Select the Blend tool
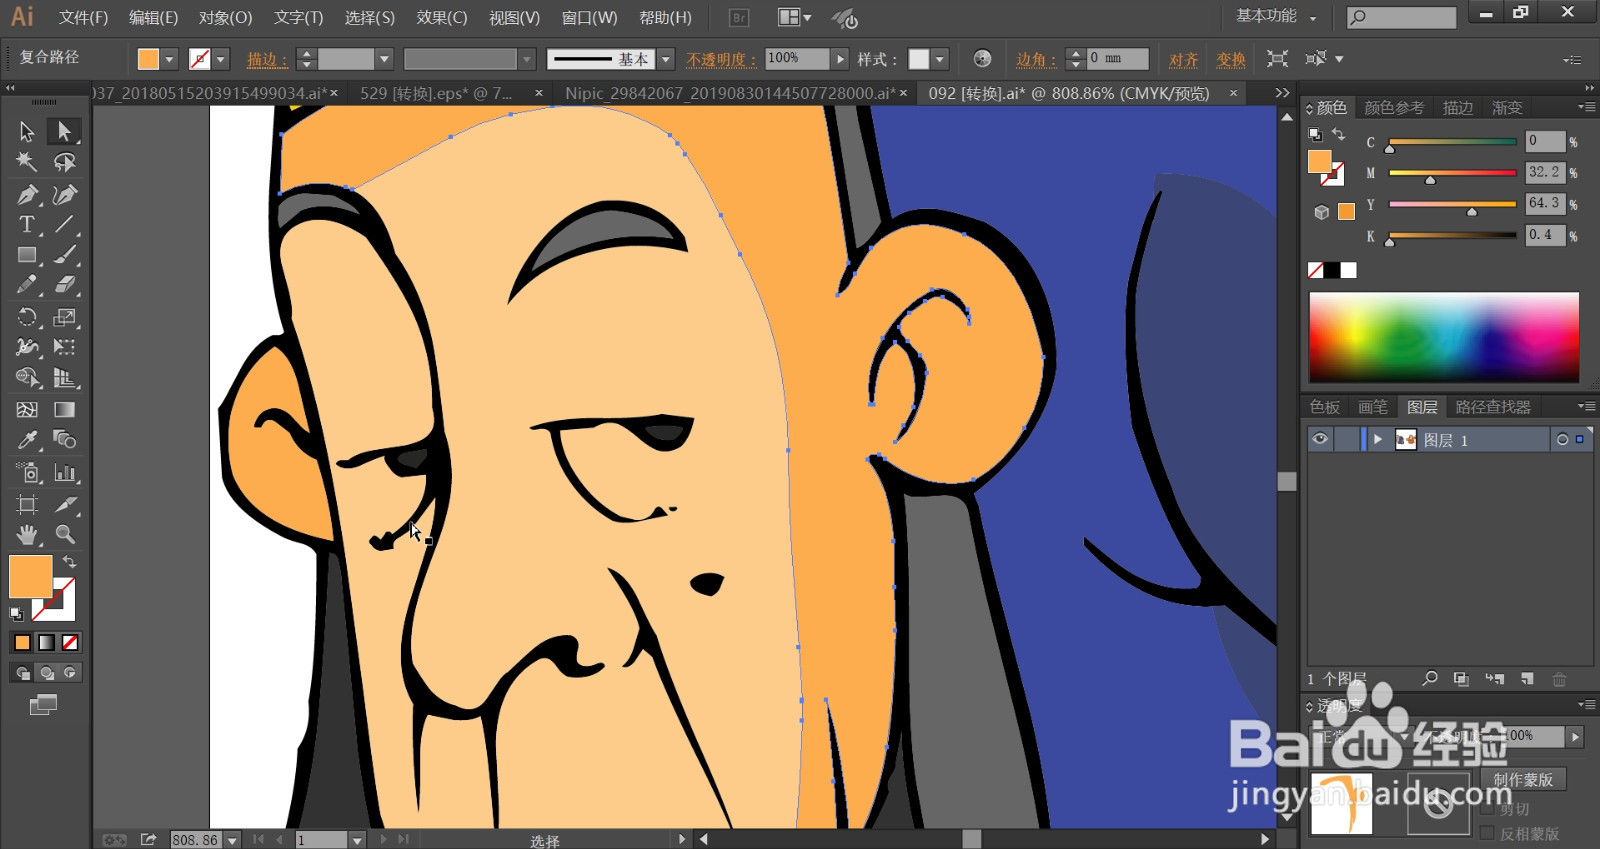The width and height of the screenshot is (1600, 849). (x=64, y=440)
